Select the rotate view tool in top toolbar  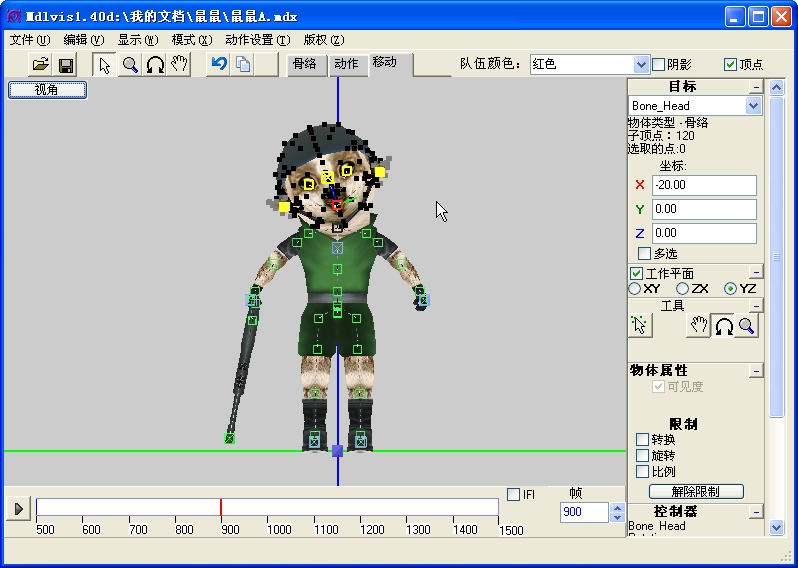tap(155, 65)
